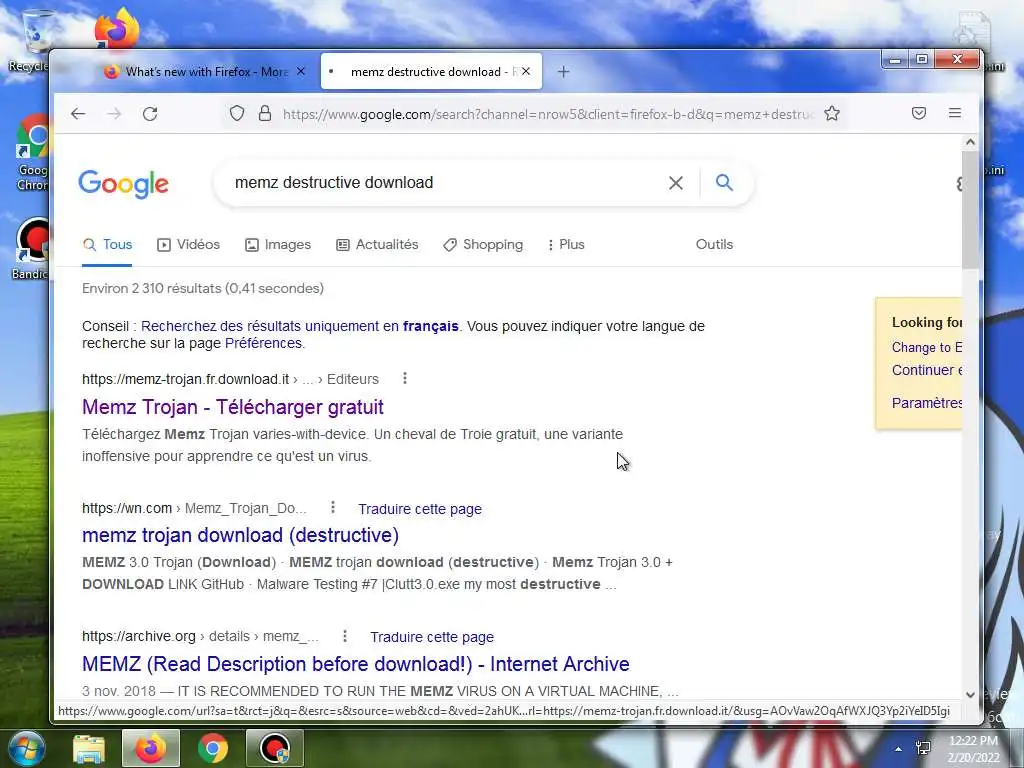Show hidden system tray icons
The image size is (1024, 768).
pyautogui.click(x=899, y=749)
